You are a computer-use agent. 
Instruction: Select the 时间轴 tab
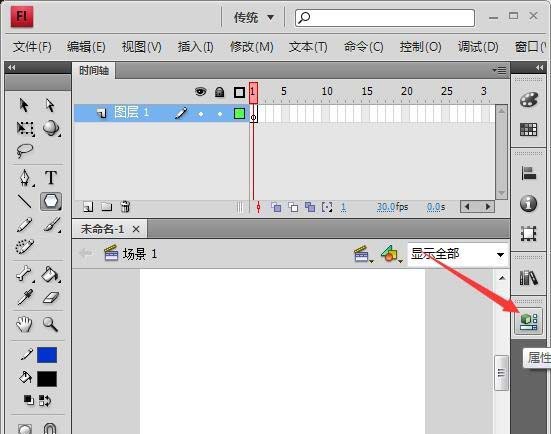click(94, 71)
